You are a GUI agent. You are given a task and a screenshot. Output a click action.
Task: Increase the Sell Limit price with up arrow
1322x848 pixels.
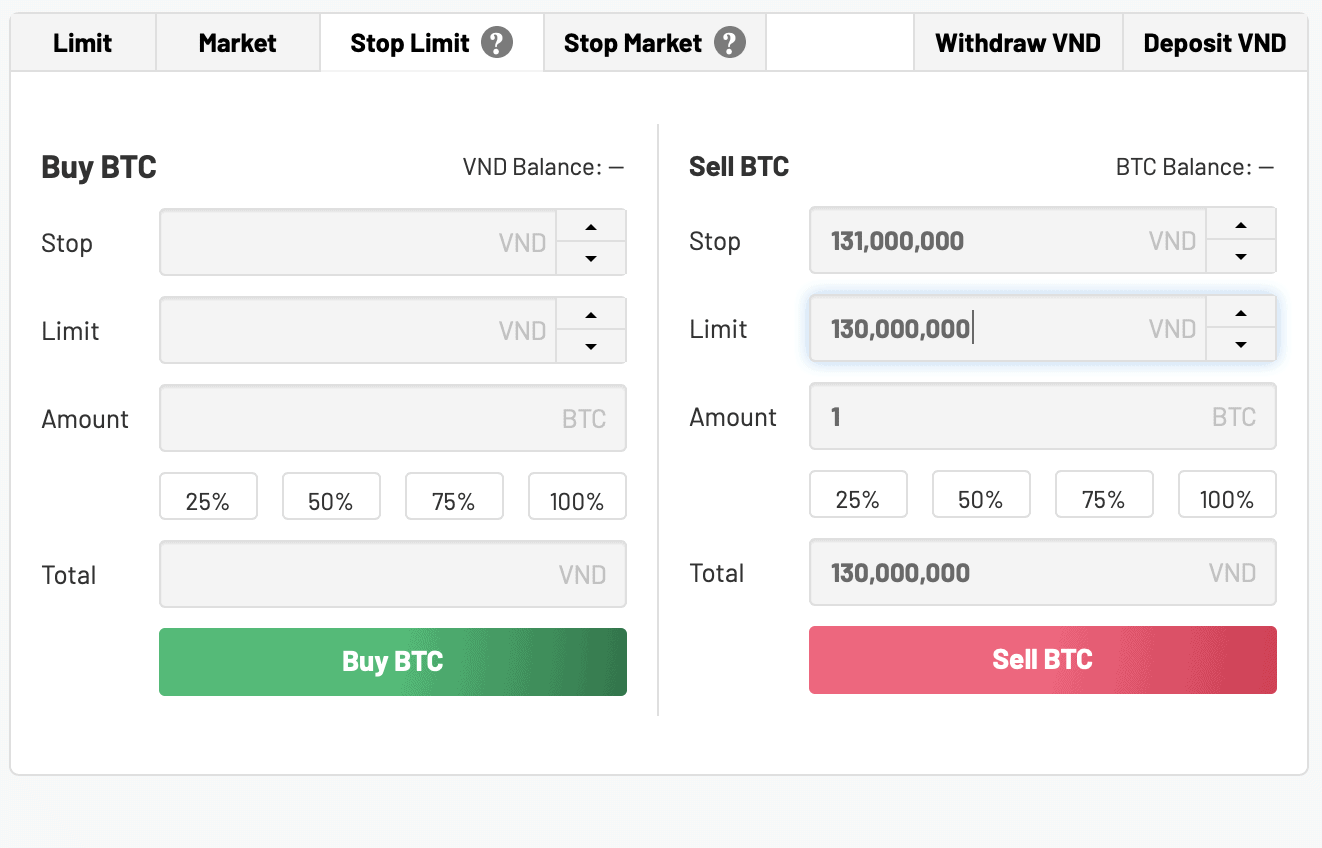[1241, 312]
